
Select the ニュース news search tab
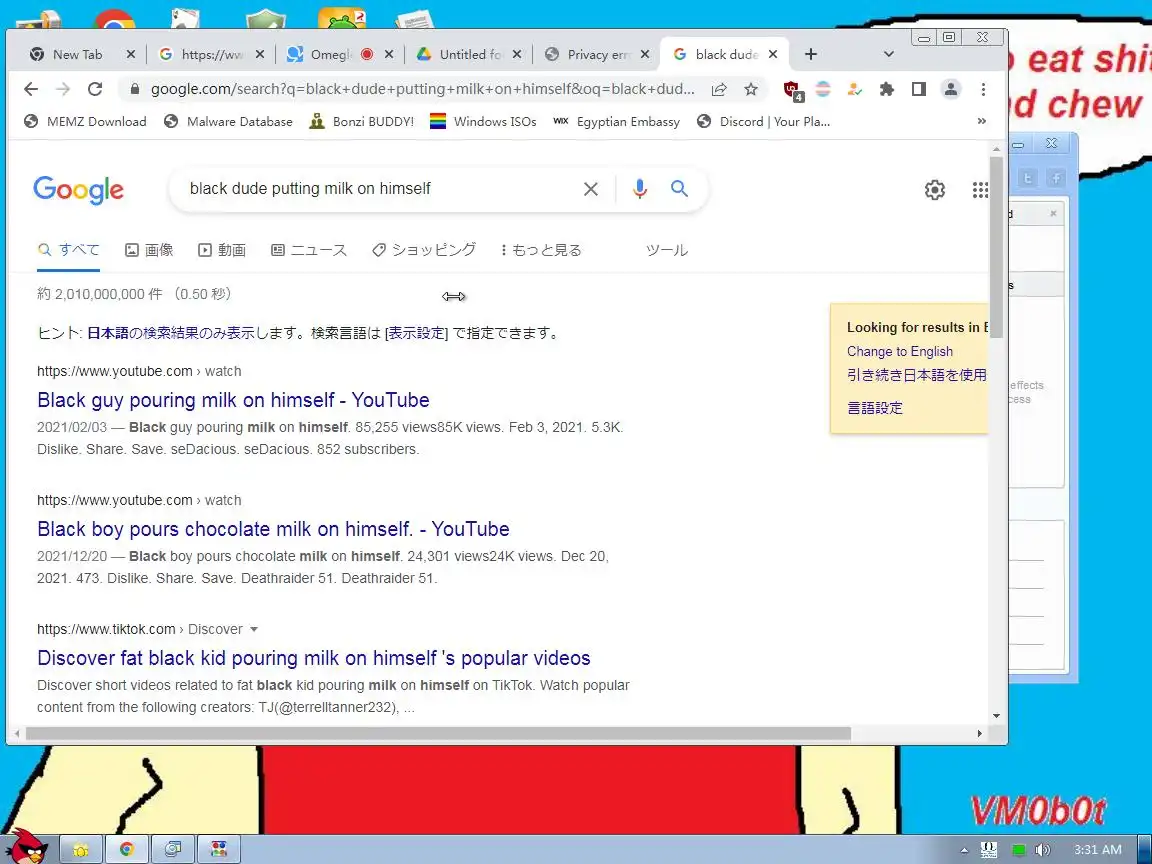coord(309,251)
